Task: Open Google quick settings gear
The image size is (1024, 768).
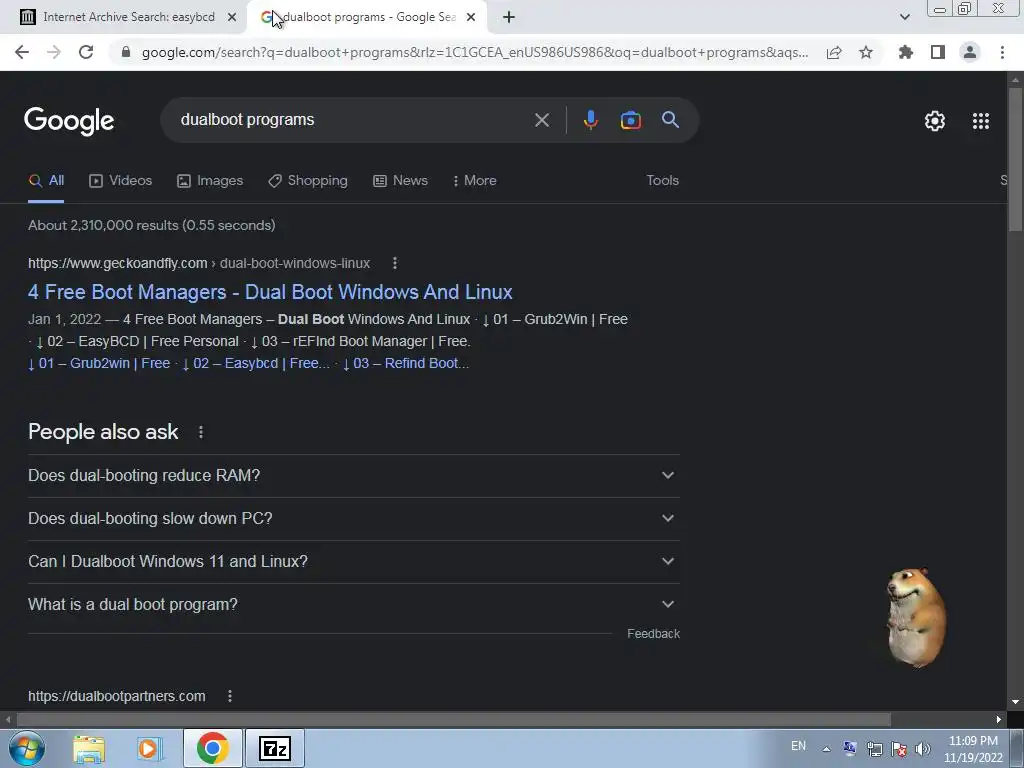Action: (x=935, y=121)
